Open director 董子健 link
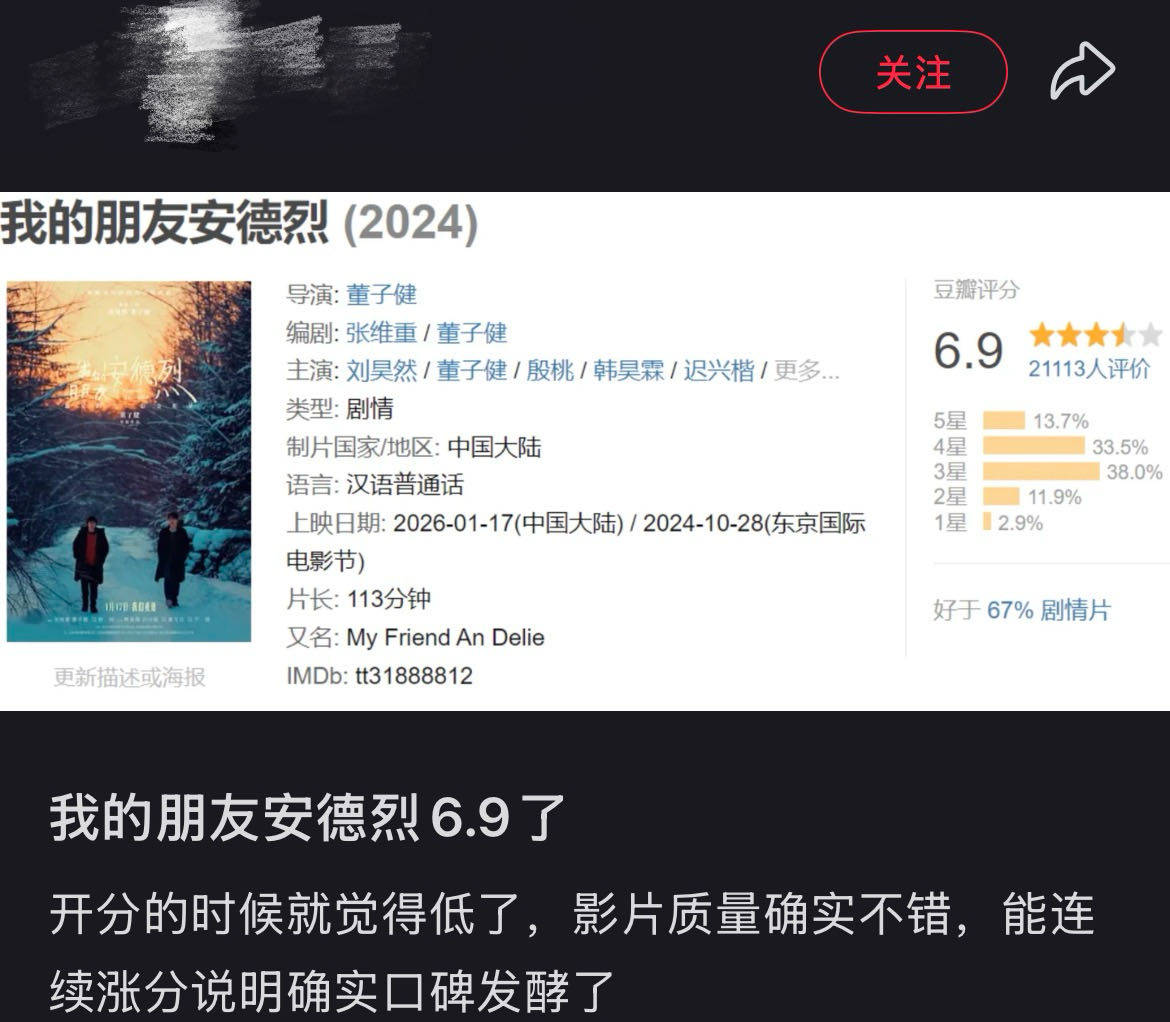 pyautogui.click(x=381, y=294)
